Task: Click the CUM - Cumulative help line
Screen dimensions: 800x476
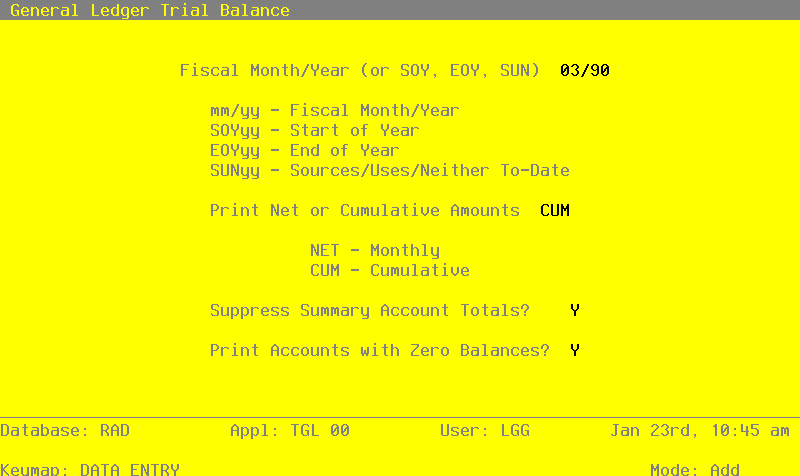Action: pyautogui.click(x=390, y=270)
